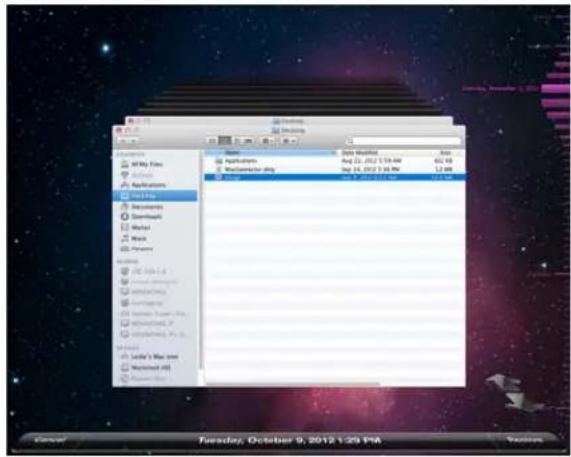Screen dimensions: 571x457
Task: Switch Finder to column view
Action: pyautogui.click(x=237, y=141)
